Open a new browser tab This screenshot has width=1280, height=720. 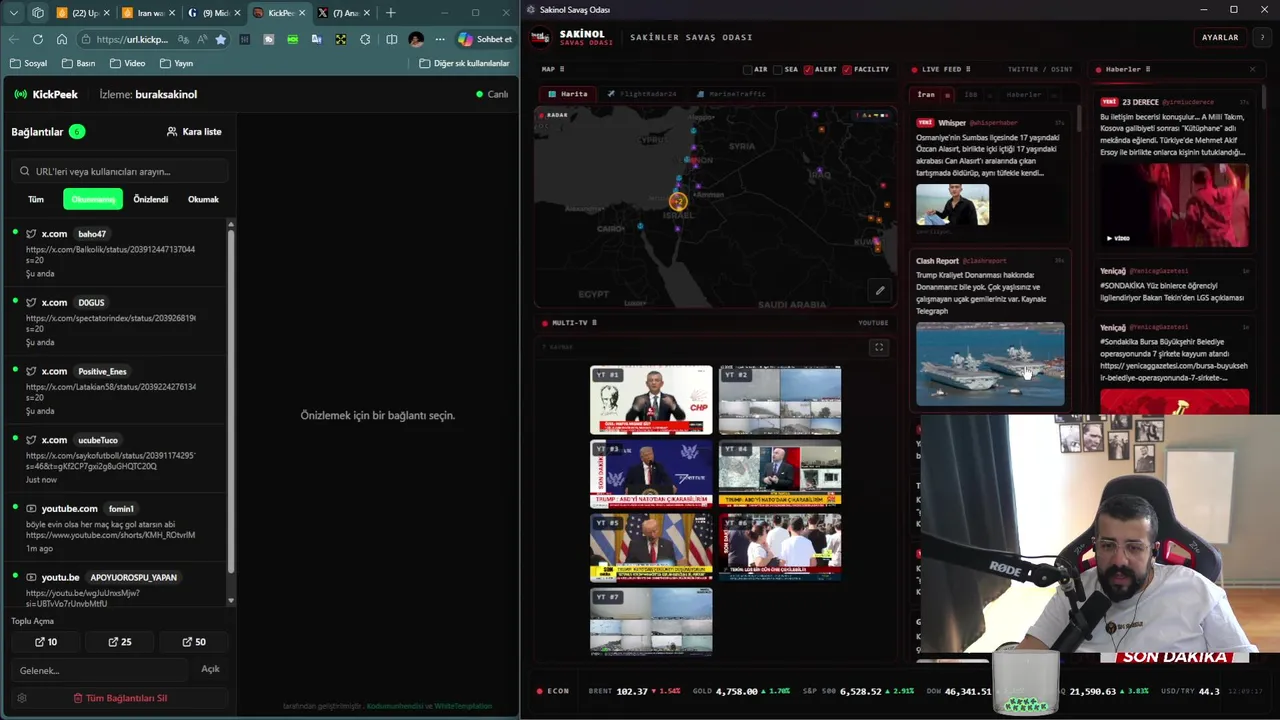[x=391, y=13]
